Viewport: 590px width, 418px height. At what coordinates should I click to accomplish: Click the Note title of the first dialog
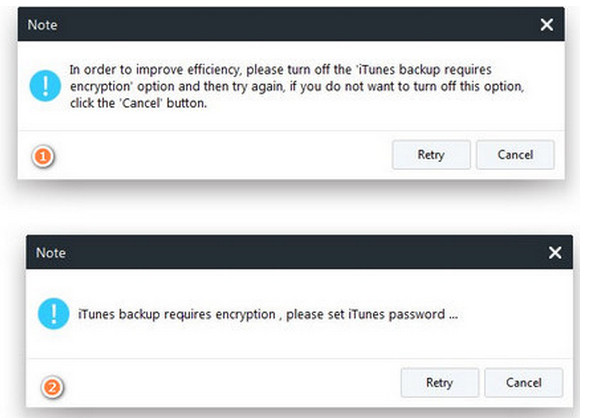click(x=43, y=25)
